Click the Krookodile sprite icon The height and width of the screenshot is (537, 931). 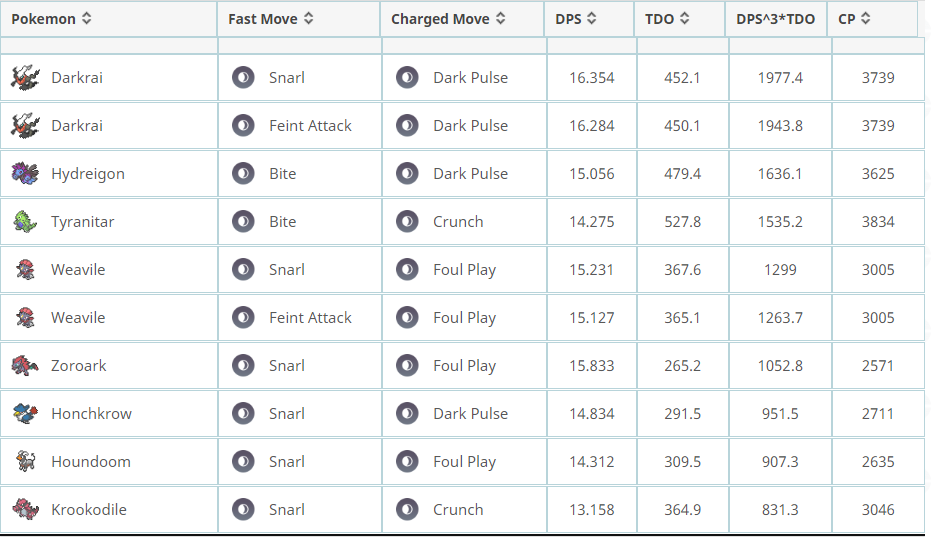click(25, 510)
